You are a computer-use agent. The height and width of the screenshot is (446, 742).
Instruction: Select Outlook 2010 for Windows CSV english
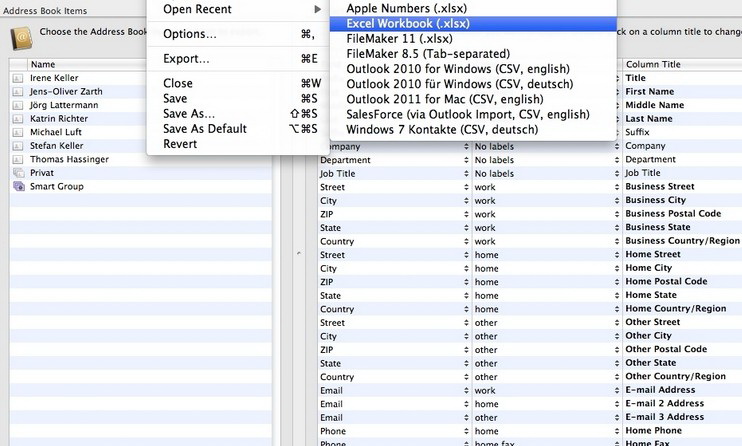tap(473, 69)
